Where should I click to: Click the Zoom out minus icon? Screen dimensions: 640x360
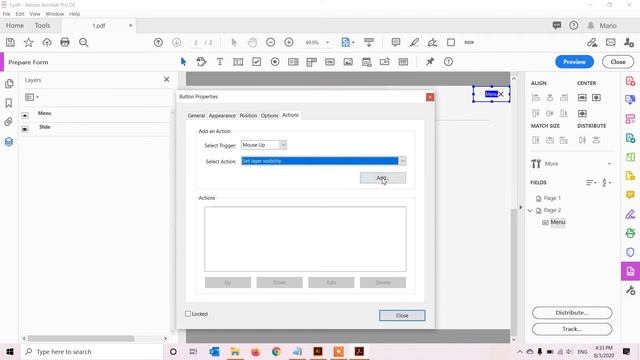(270, 42)
